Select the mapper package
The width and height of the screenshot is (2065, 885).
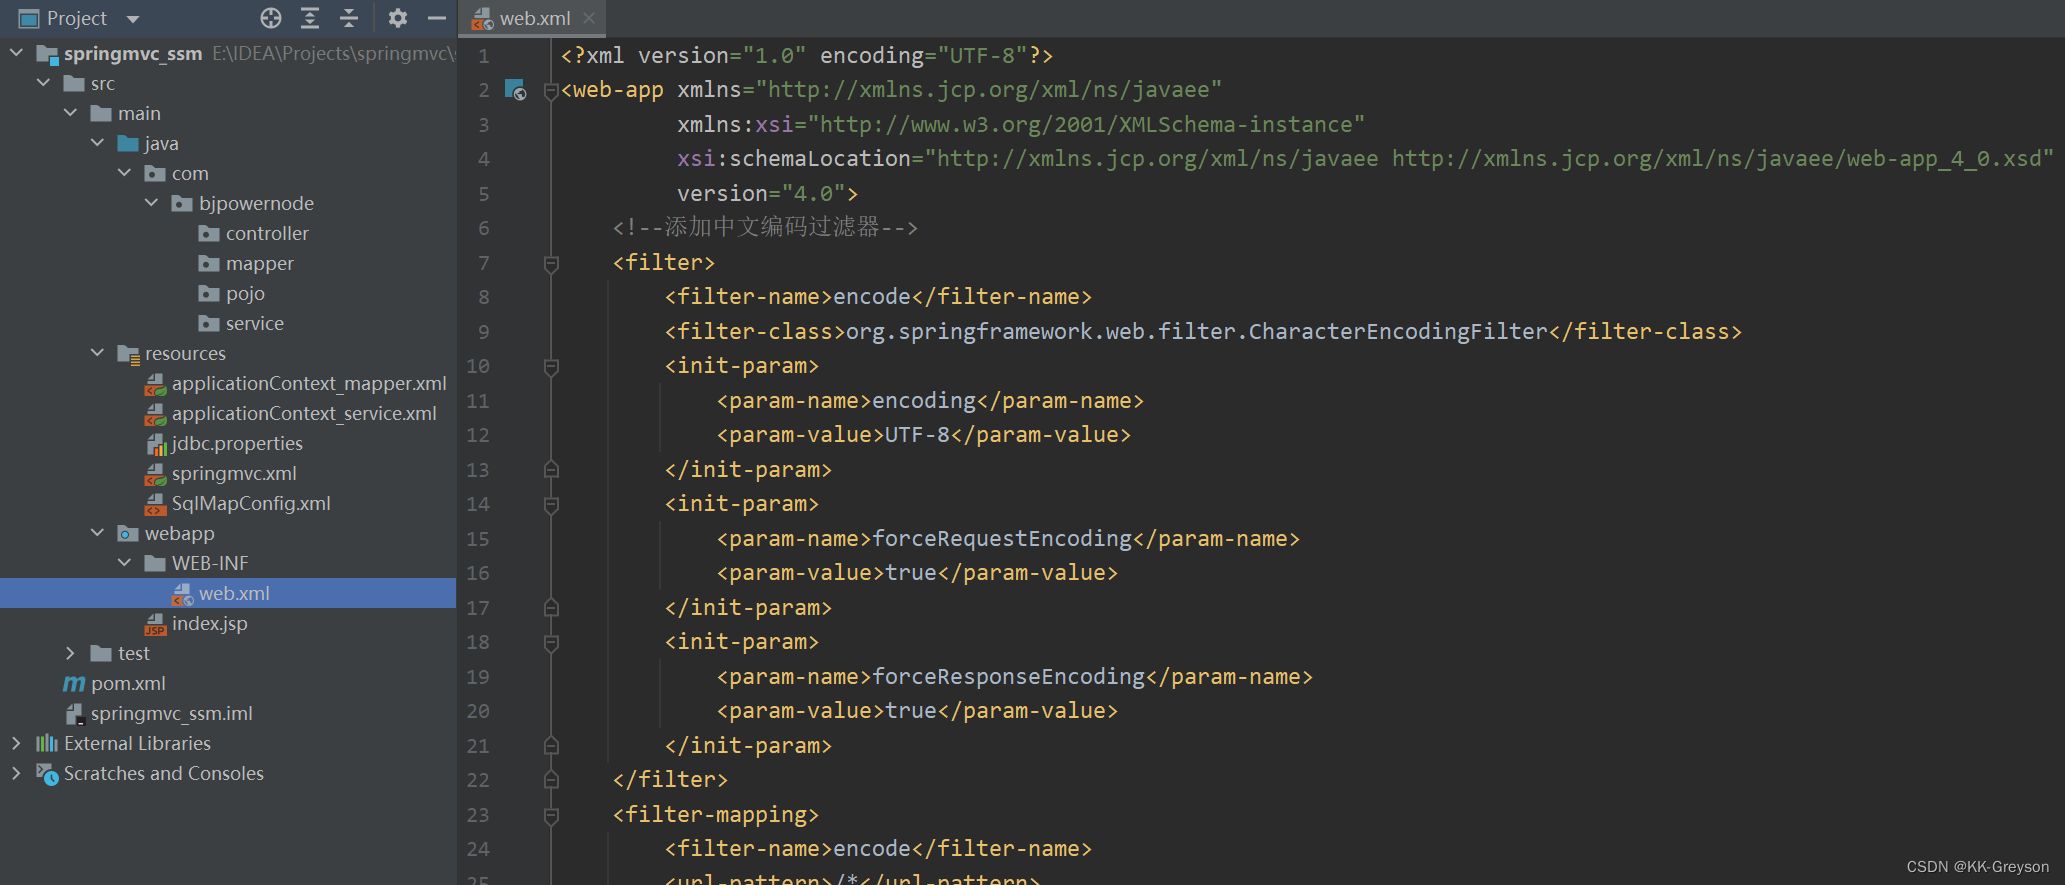(x=260, y=263)
